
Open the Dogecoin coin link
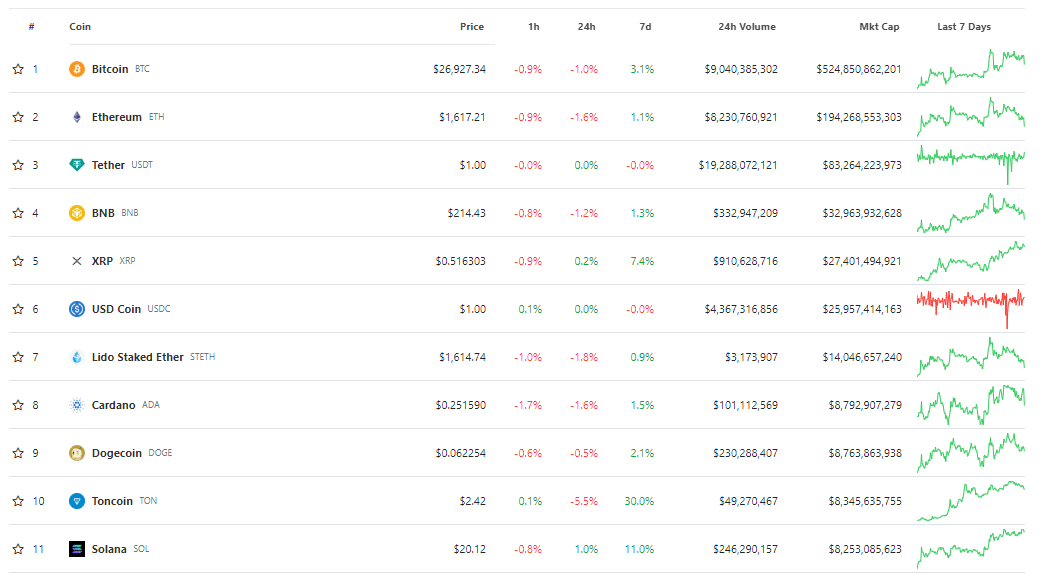116,453
